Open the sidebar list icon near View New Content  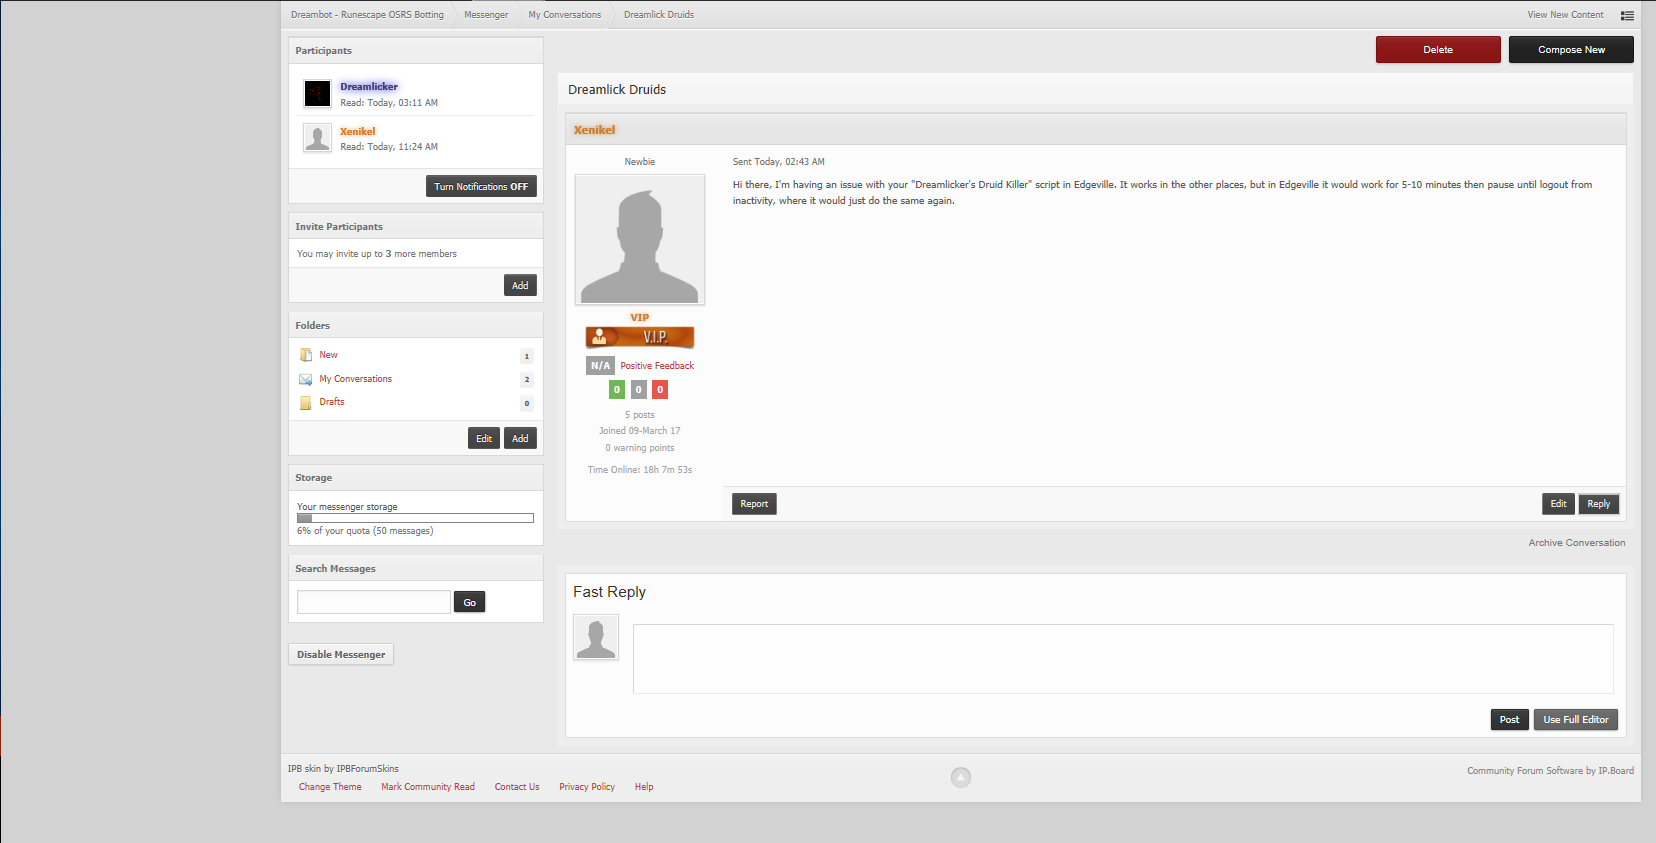pos(1627,15)
